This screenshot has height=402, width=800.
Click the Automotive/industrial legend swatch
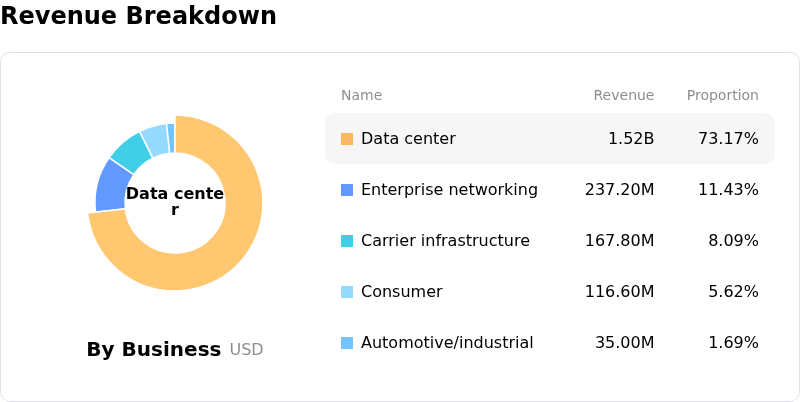pyautogui.click(x=347, y=343)
